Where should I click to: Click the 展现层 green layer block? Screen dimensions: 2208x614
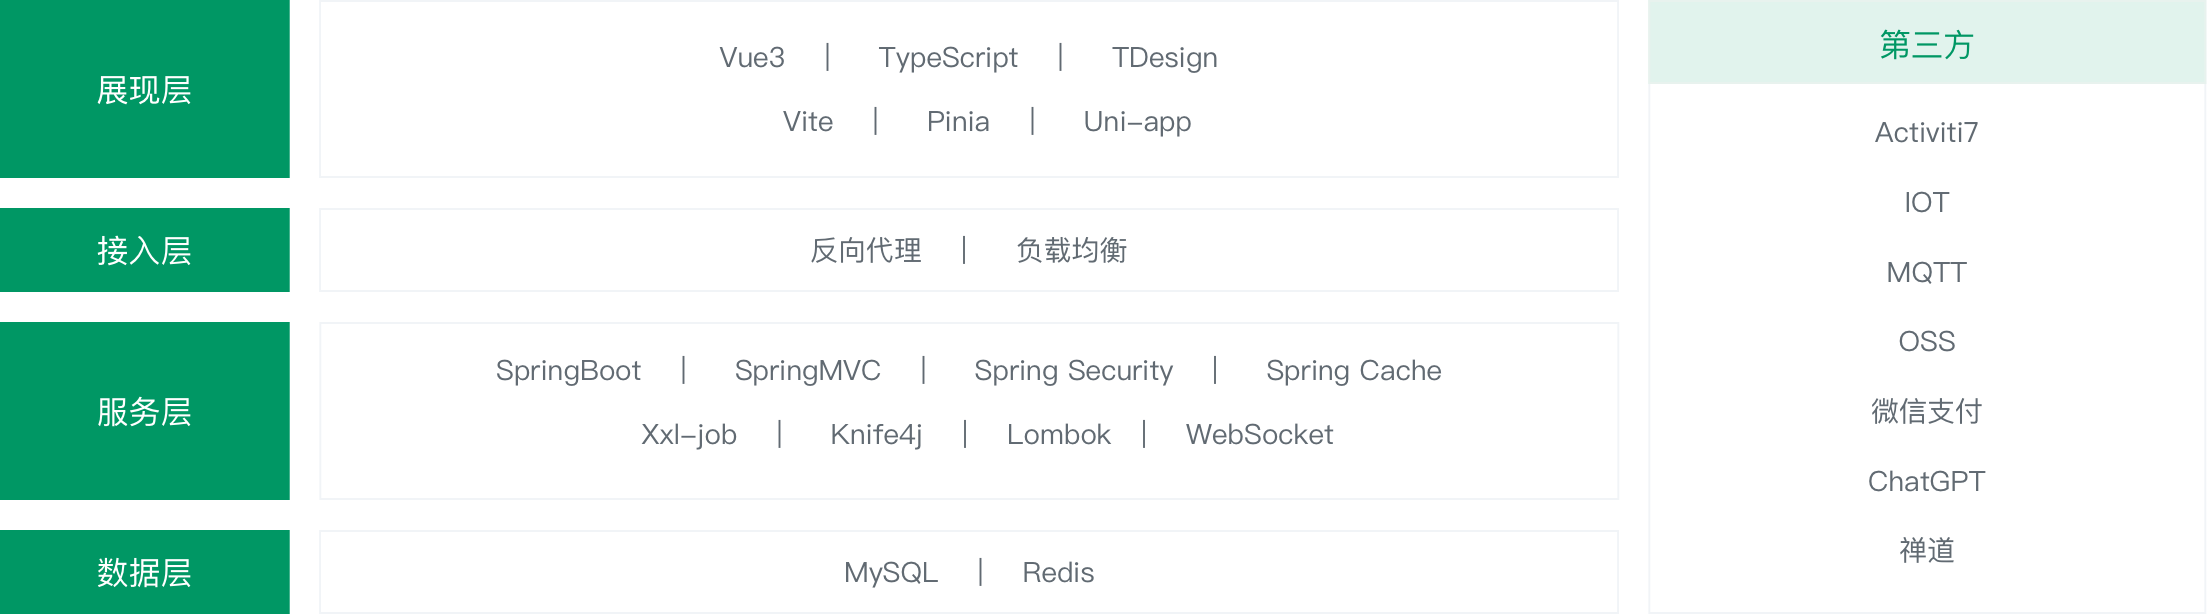144,90
